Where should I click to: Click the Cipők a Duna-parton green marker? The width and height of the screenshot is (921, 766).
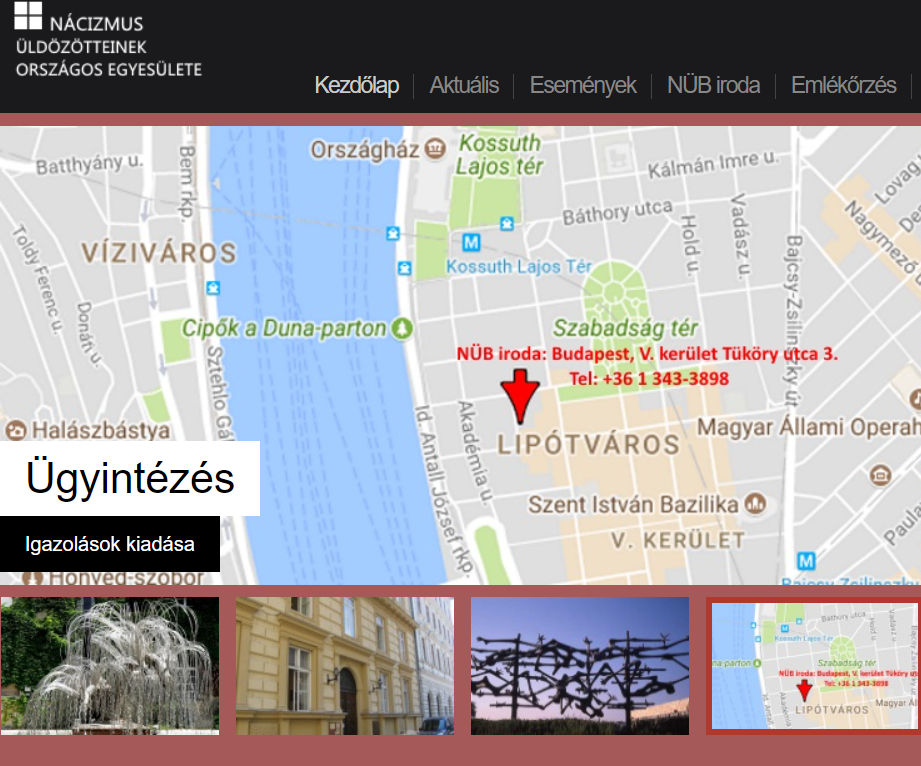[403, 328]
